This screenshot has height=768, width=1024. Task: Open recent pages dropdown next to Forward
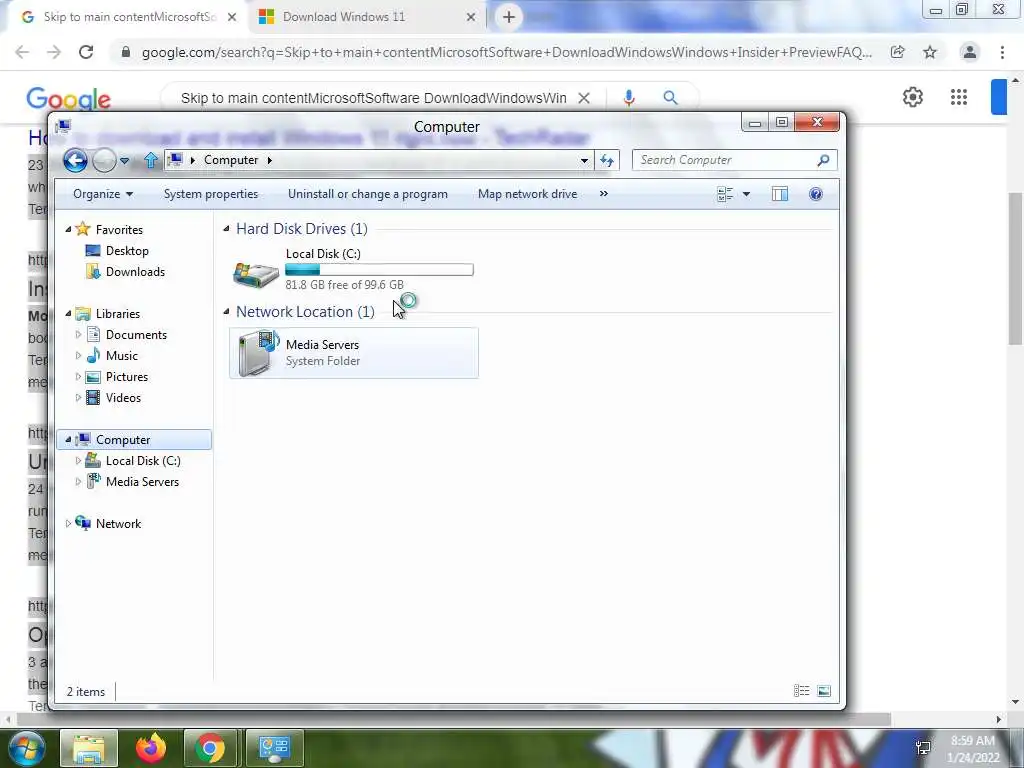point(124,161)
